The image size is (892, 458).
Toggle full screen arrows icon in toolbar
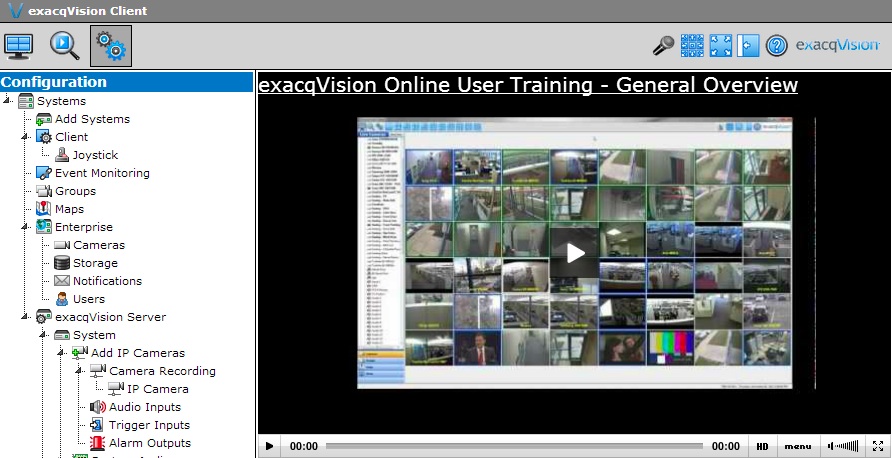(720, 46)
